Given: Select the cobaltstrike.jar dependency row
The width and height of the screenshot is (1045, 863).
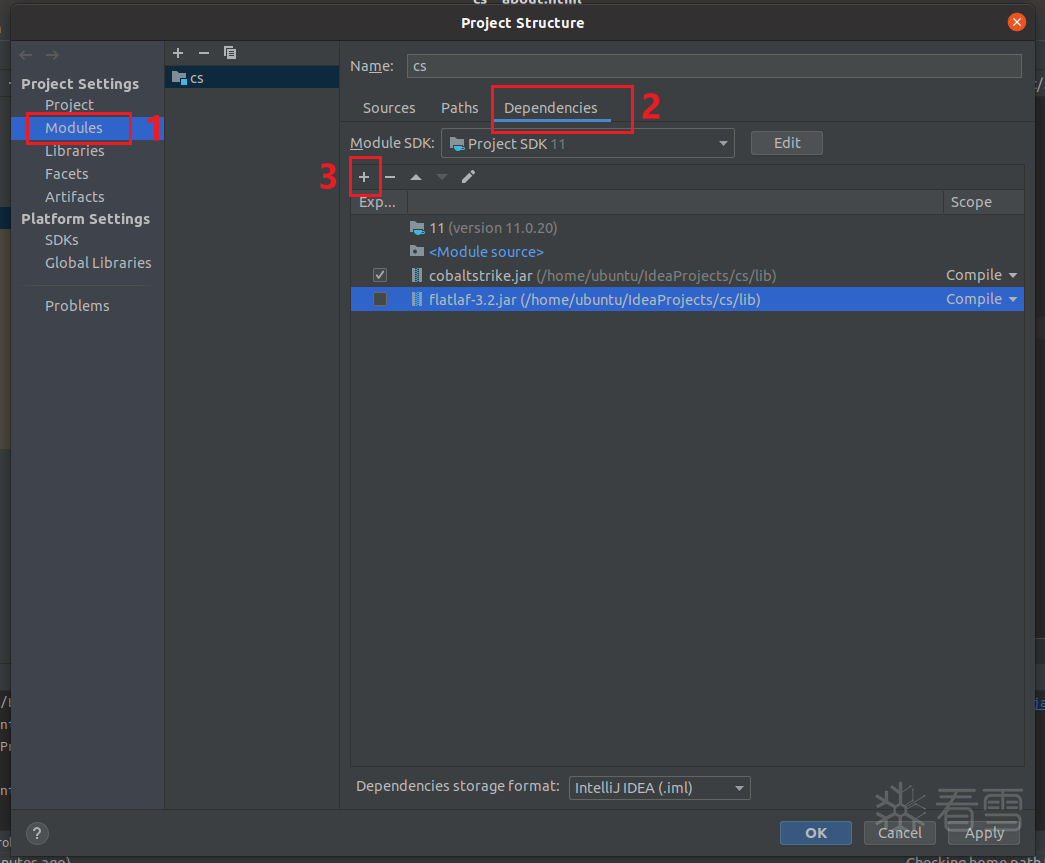Looking at the screenshot, I should coord(687,275).
